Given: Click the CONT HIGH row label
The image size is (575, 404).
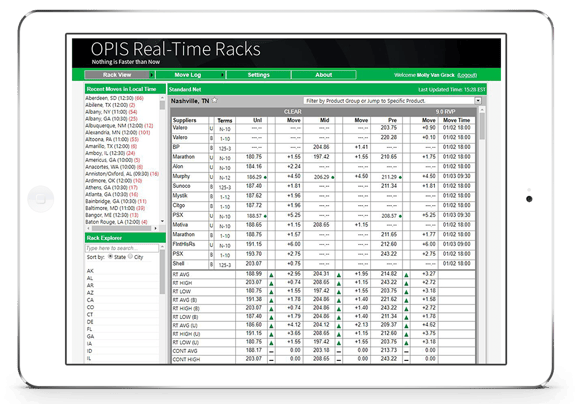Looking at the screenshot, I should [186, 360].
